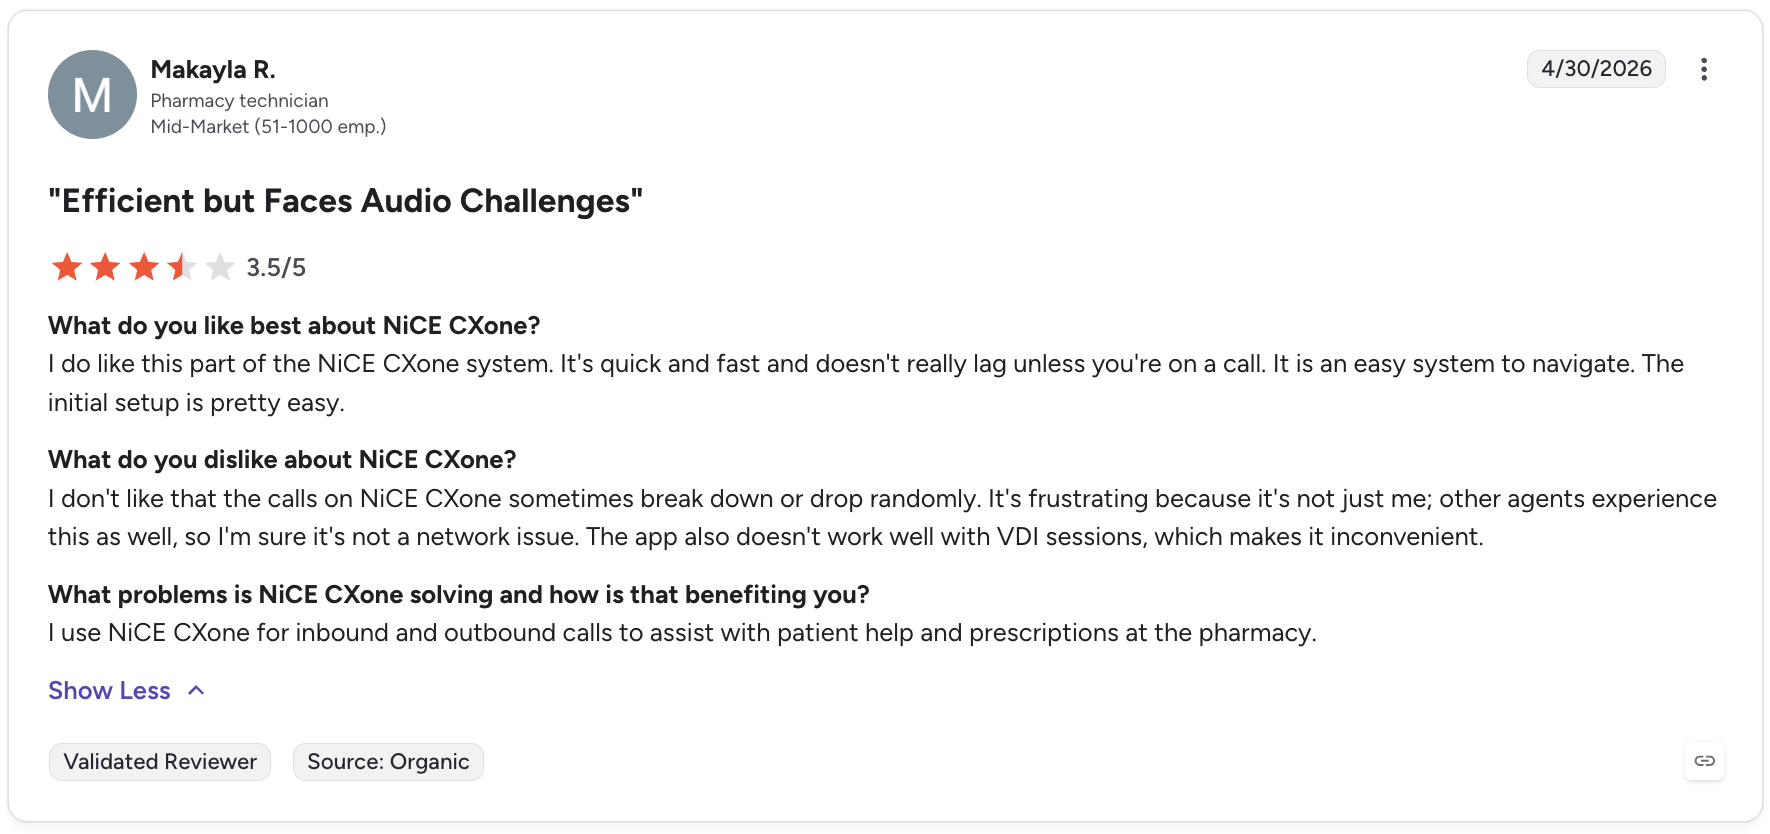
Task: Click the Source: Organic badge
Action: 388,762
